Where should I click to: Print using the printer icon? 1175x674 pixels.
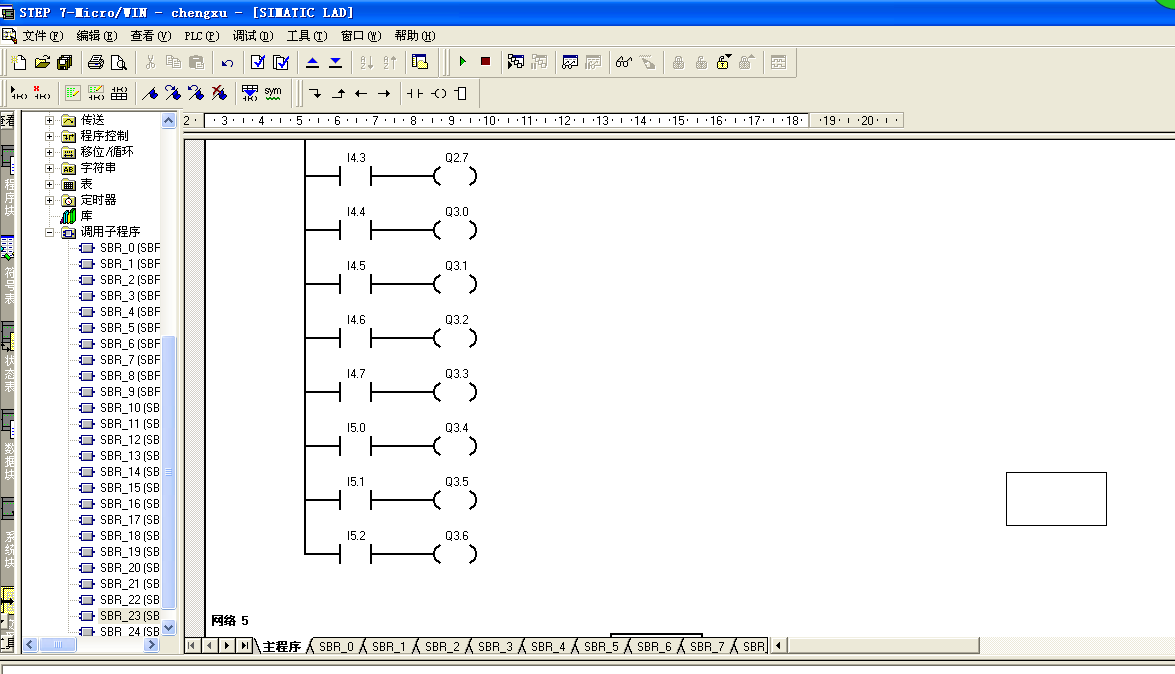point(96,62)
